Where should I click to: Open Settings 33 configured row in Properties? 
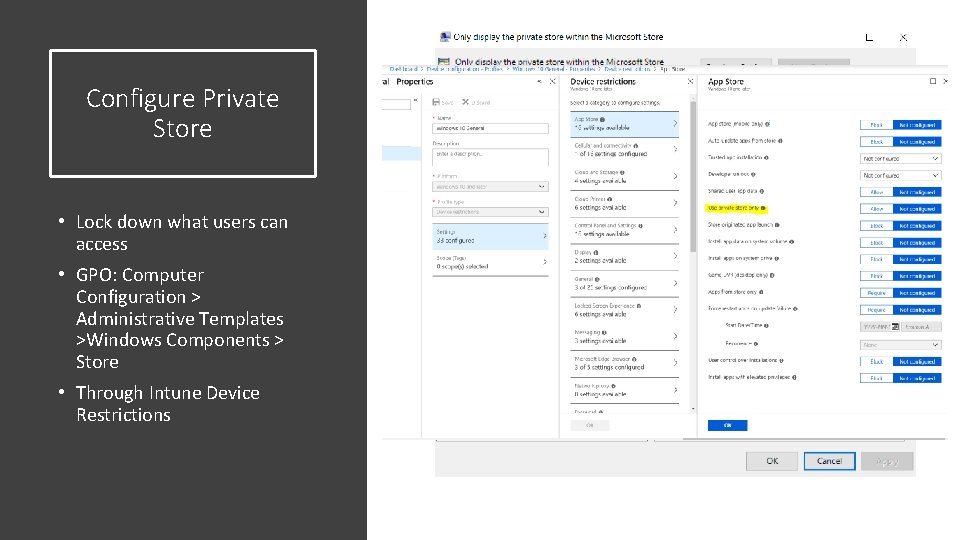pos(490,236)
